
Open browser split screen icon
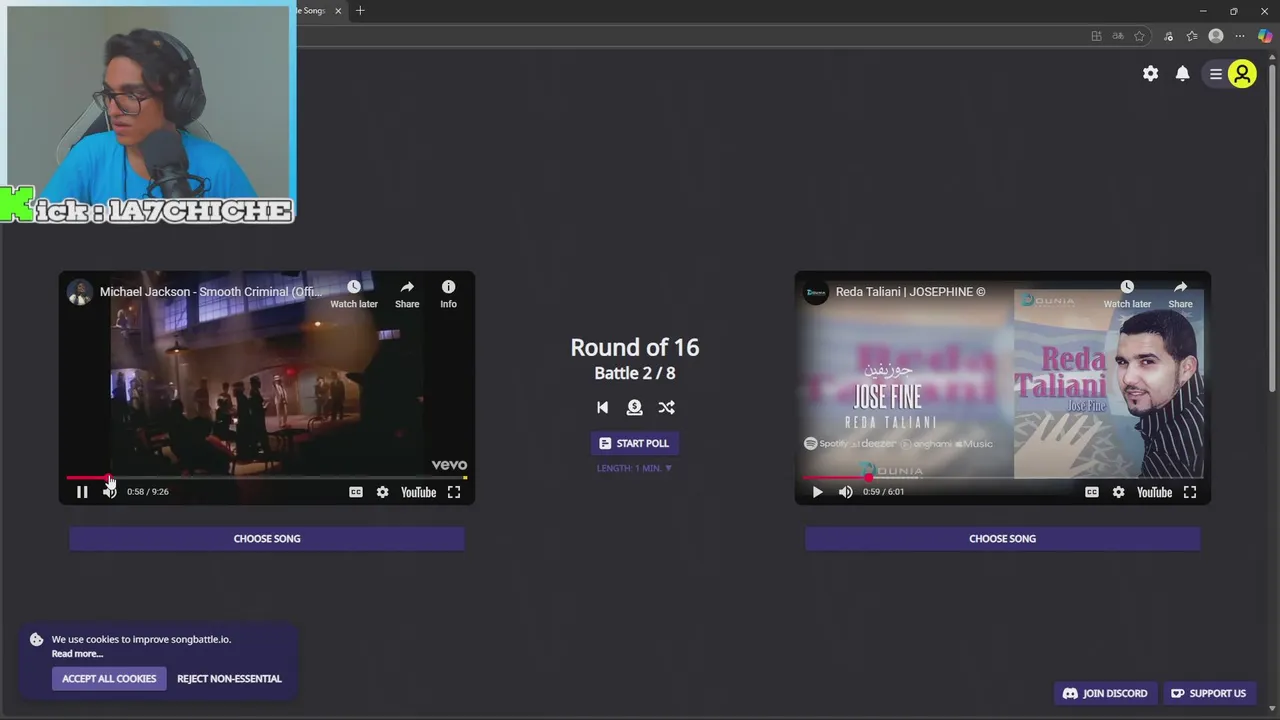[1096, 36]
